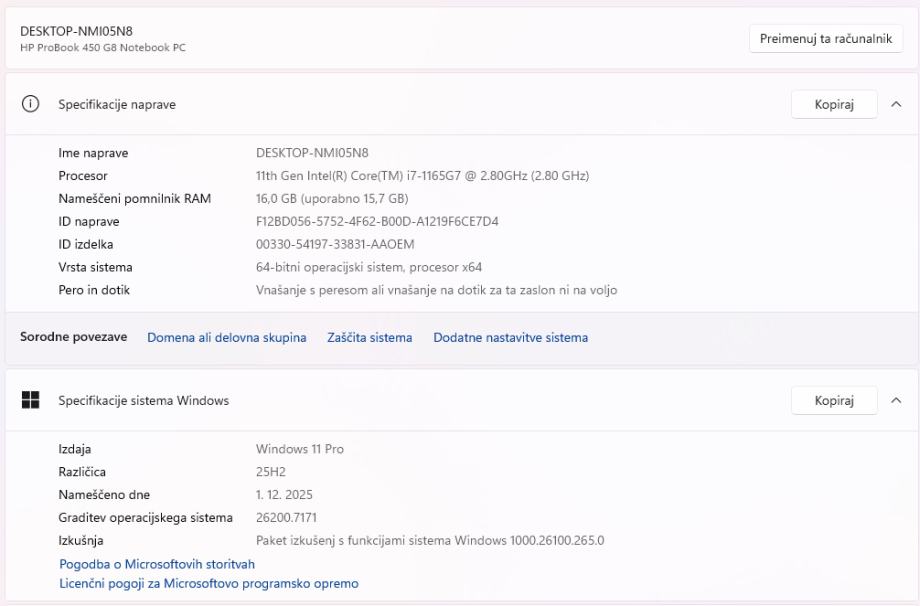Screen dimensions: 920x606
Task: Select the product ID 00330-54197-33831-AAOEM
Action: (x=335, y=245)
